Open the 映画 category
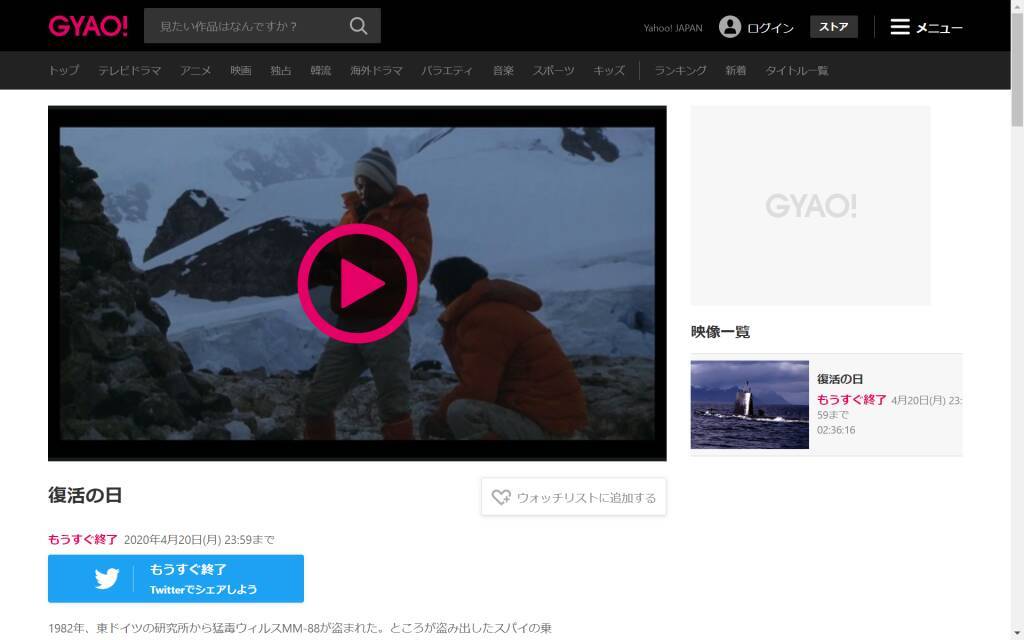The width and height of the screenshot is (1024, 640). click(x=240, y=71)
